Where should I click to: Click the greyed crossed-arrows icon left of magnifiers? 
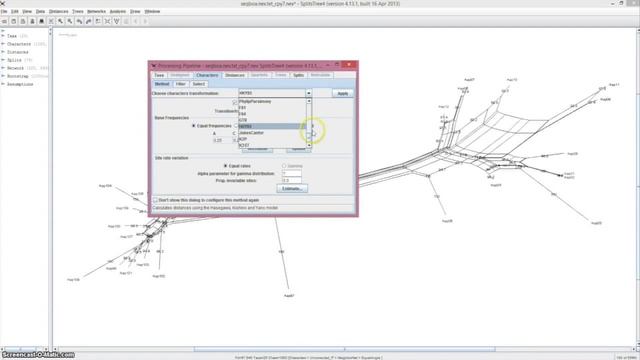point(51,21)
